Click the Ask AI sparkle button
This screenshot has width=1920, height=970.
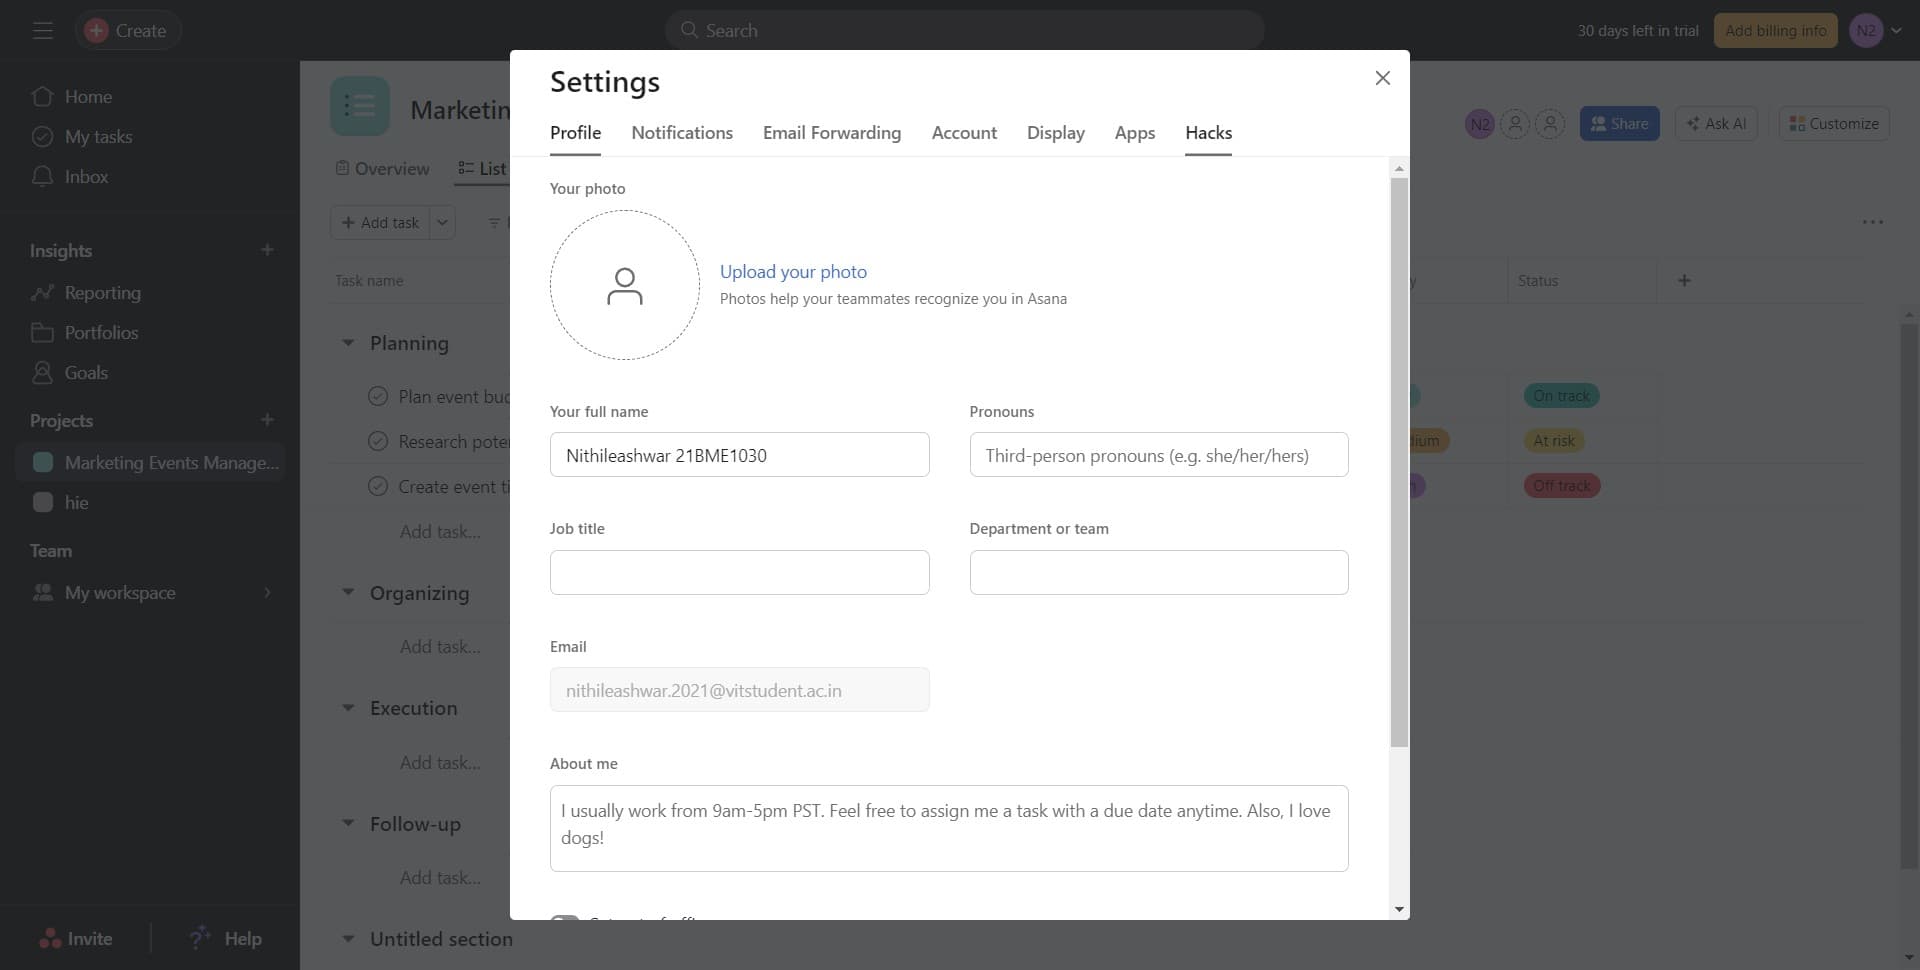coord(1714,123)
